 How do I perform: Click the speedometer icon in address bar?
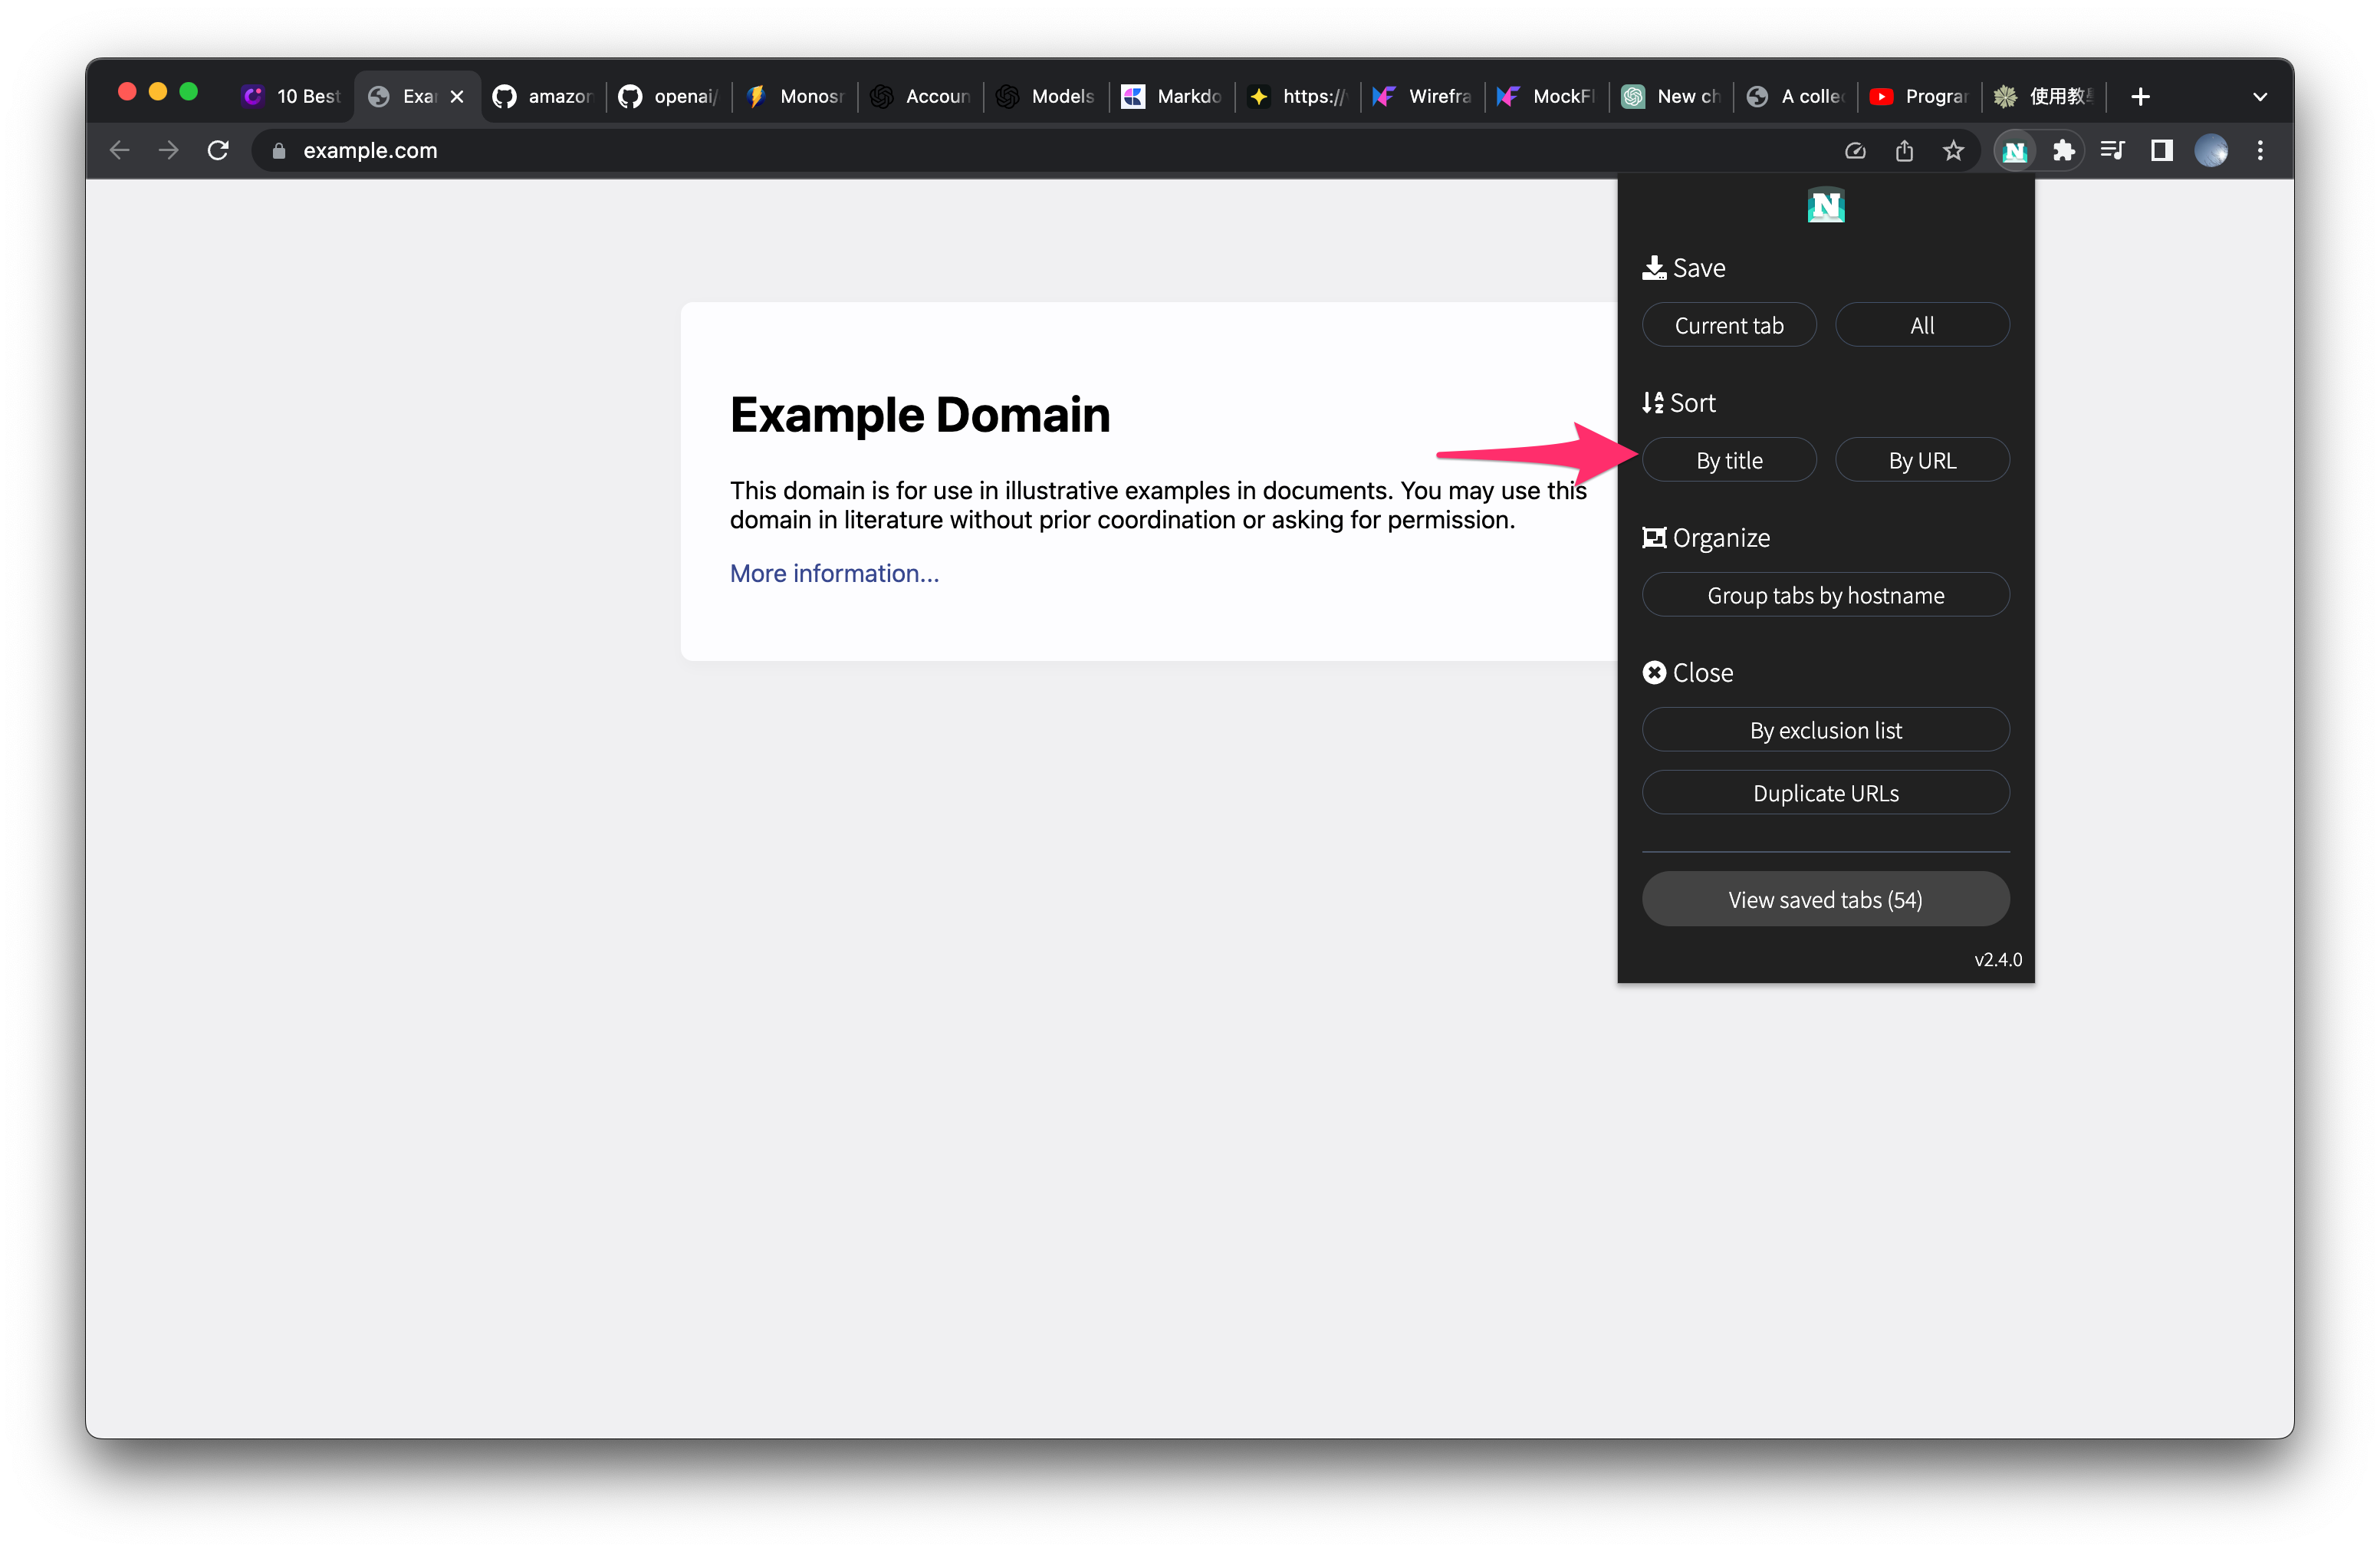[1855, 151]
